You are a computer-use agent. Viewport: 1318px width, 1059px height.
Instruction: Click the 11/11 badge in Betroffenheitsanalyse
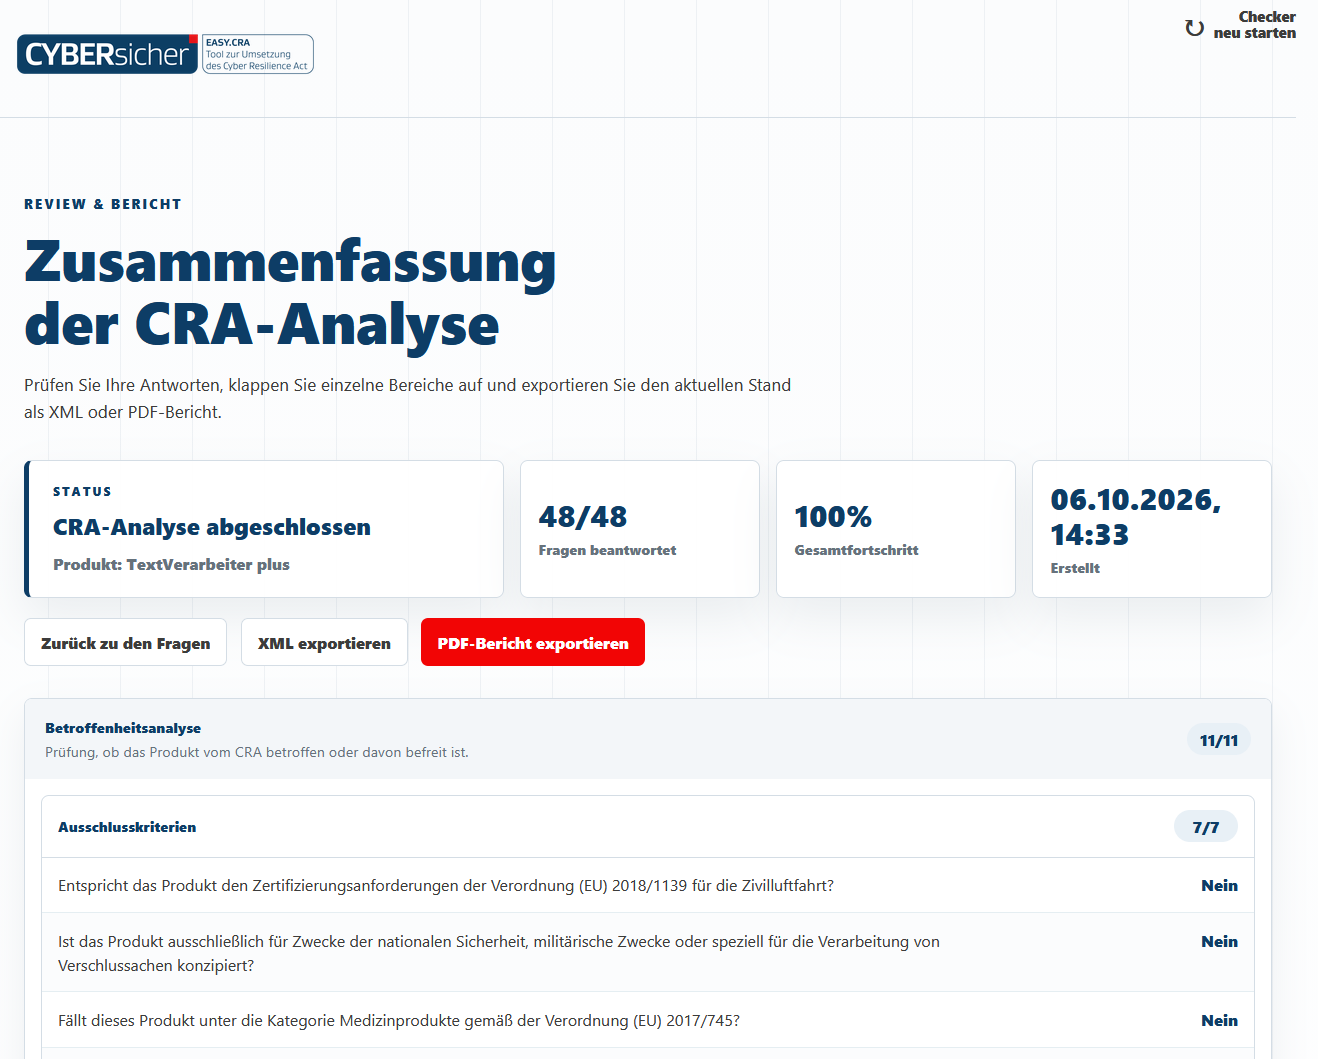[1219, 740]
